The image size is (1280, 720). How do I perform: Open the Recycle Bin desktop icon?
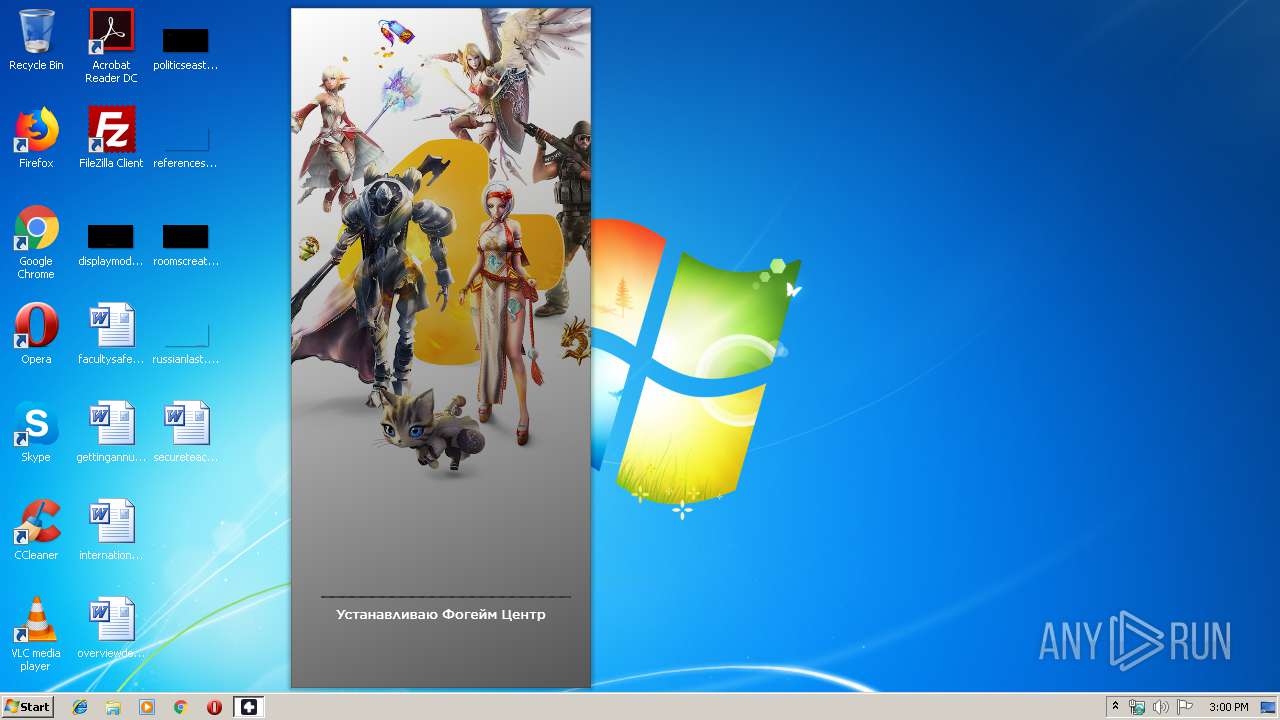pyautogui.click(x=36, y=40)
